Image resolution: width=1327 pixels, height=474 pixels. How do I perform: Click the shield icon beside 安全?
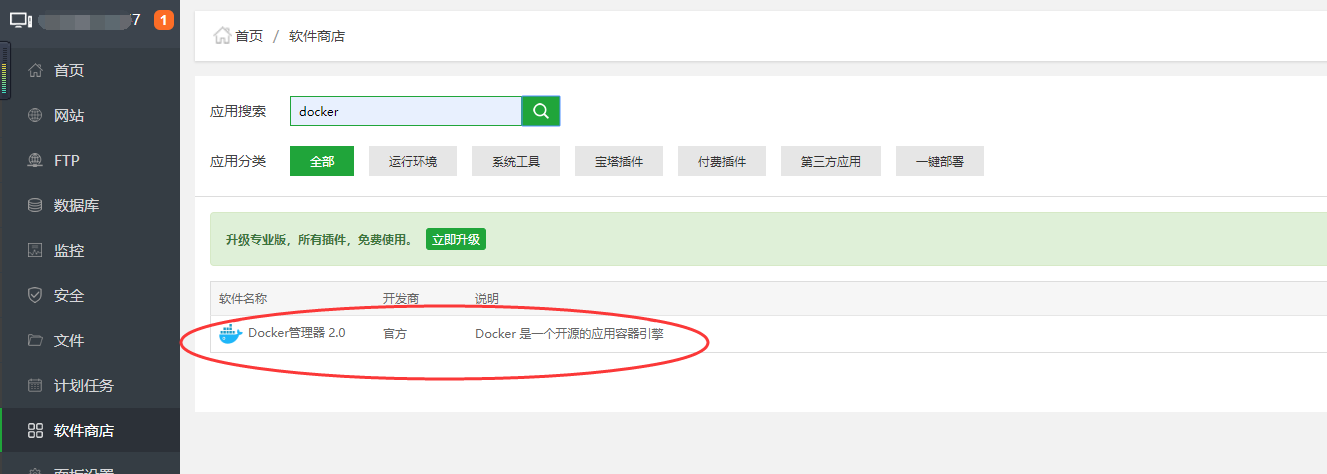[35, 295]
